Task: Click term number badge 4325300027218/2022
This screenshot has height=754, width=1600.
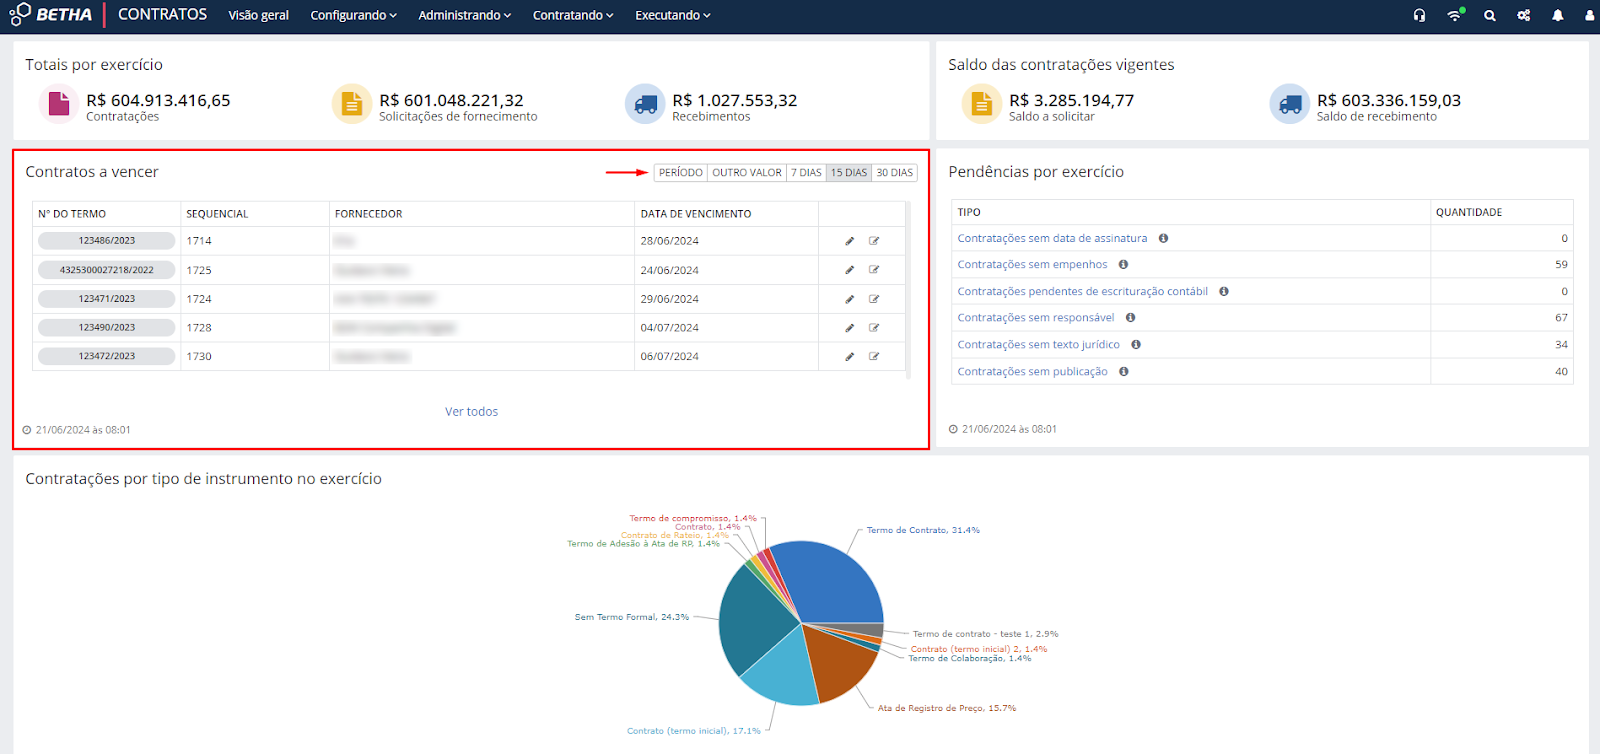Action: tap(106, 270)
